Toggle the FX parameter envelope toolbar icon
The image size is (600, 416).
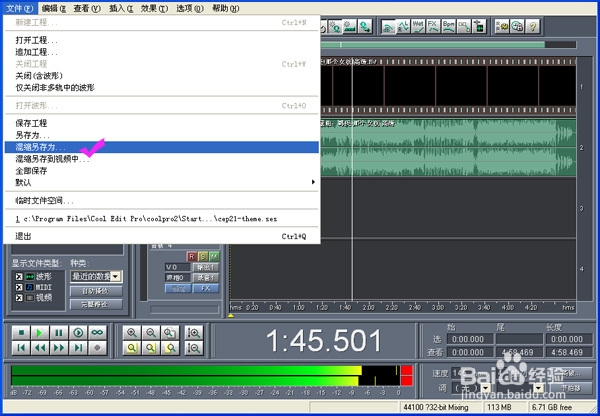tap(433, 26)
